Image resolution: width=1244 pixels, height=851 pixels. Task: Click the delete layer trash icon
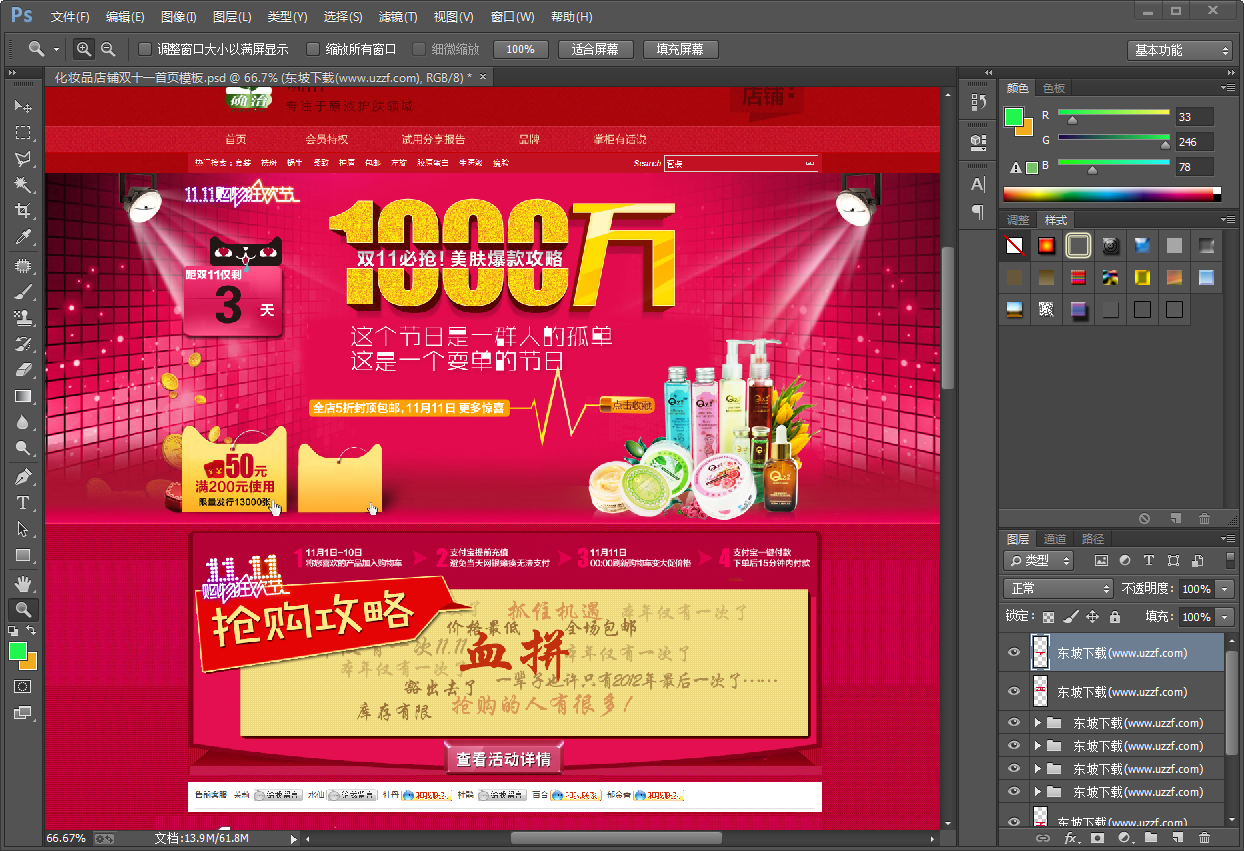coord(1204,837)
